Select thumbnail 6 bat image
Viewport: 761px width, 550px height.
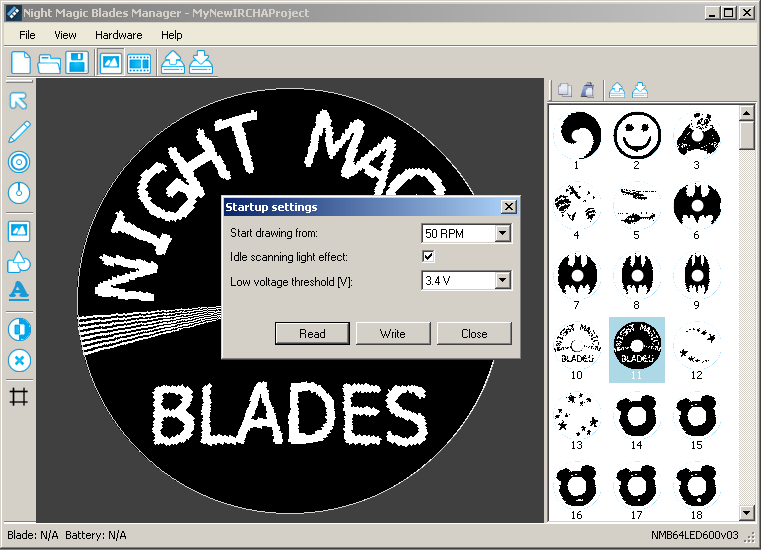click(x=696, y=210)
